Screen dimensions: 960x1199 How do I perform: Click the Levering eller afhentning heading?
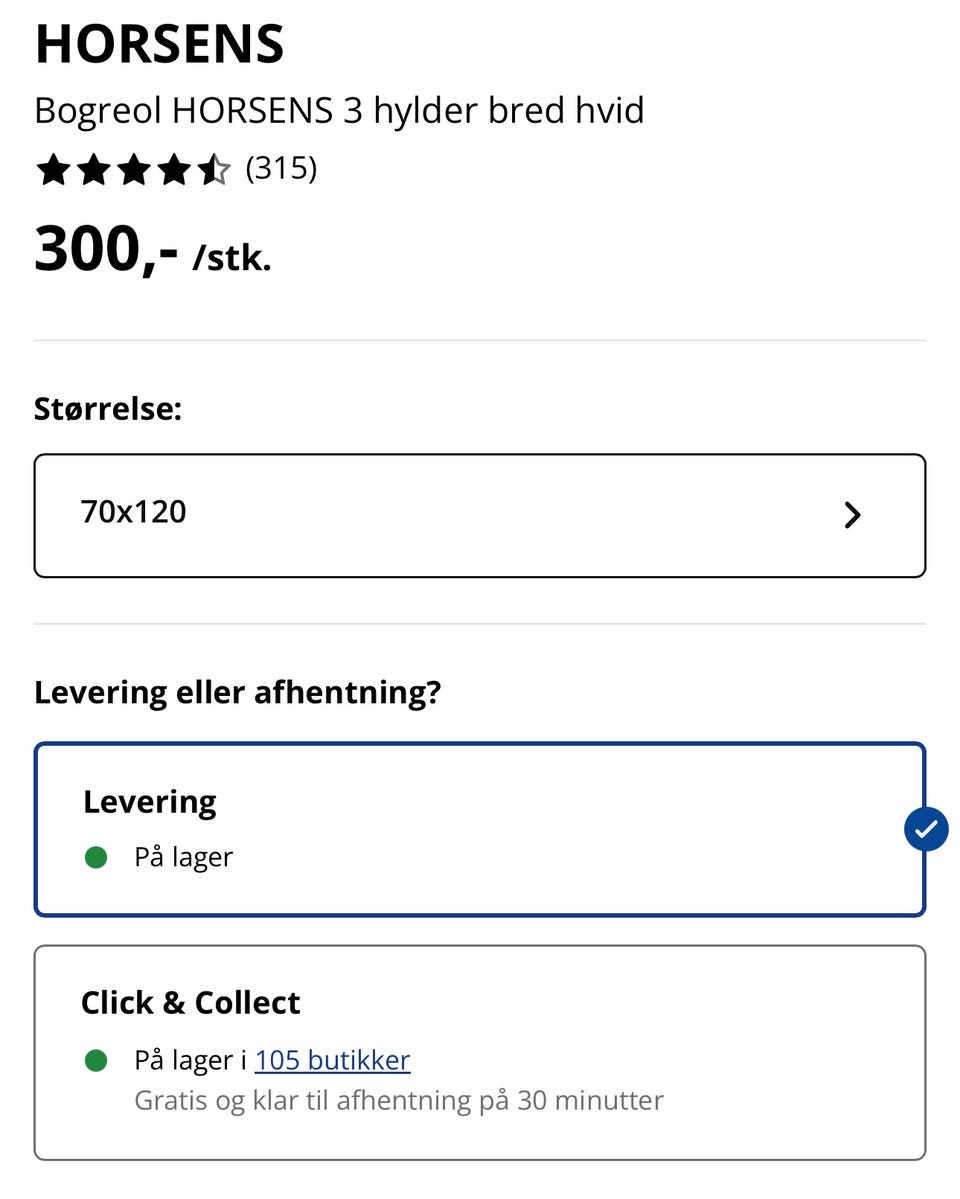click(237, 692)
